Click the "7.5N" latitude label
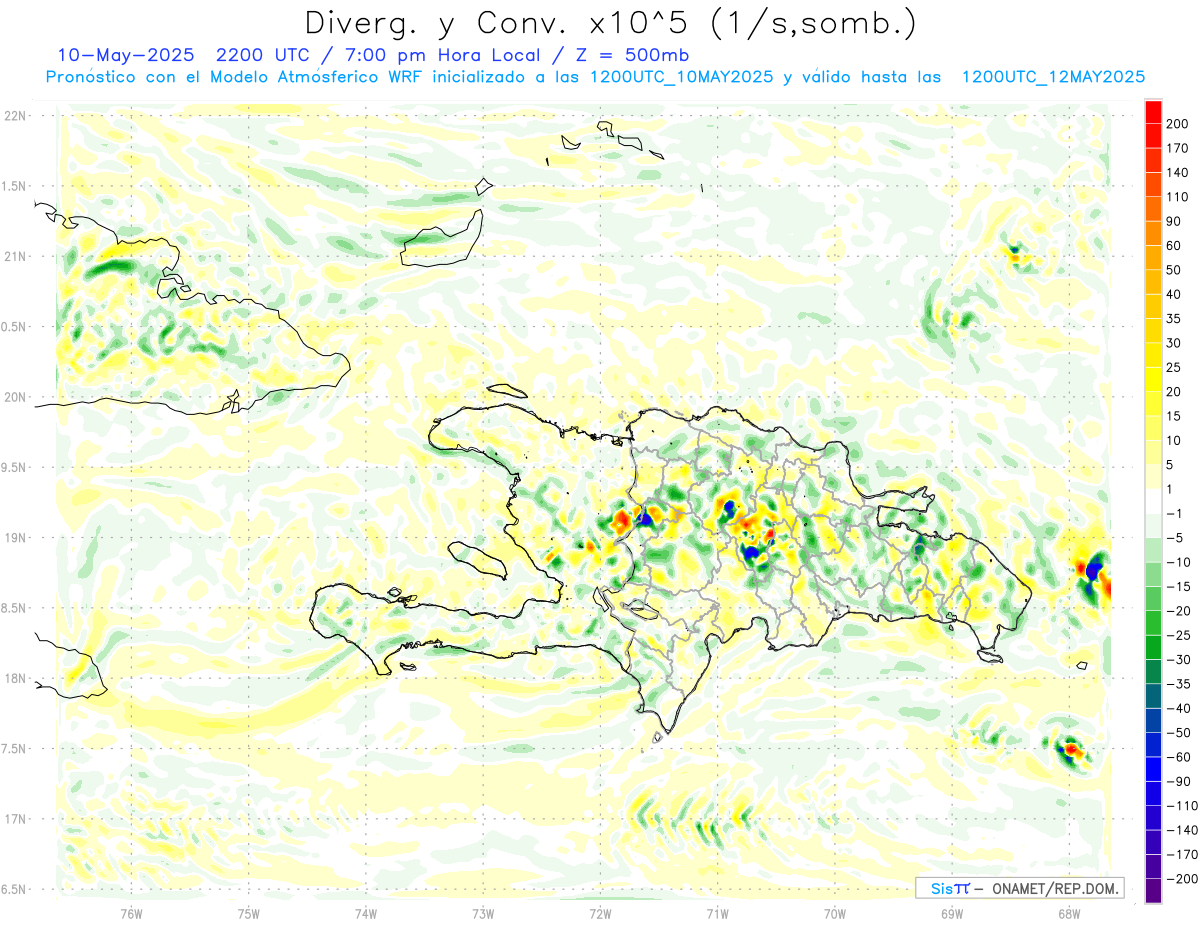The image size is (1200, 927). pos(15,749)
